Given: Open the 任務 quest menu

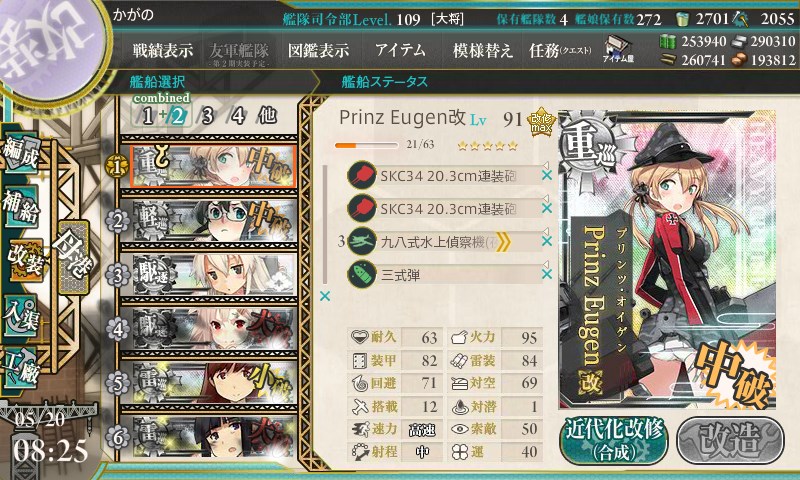Looking at the screenshot, I should pos(560,50).
